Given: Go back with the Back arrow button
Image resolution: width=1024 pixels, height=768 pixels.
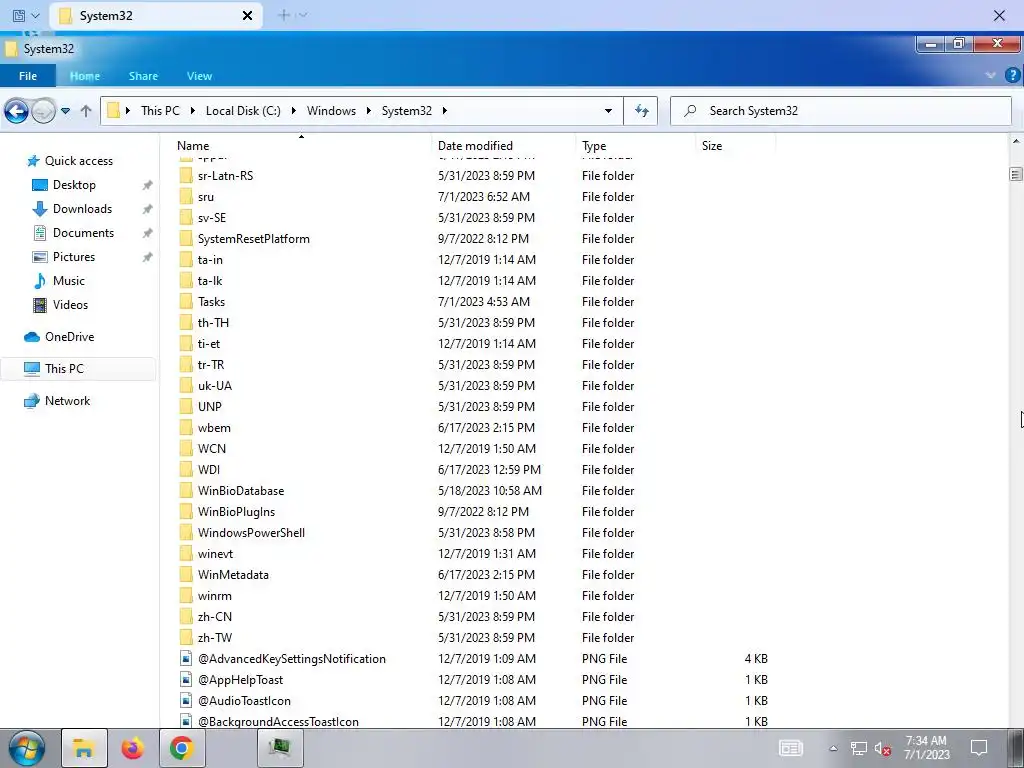Looking at the screenshot, I should [16, 111].
